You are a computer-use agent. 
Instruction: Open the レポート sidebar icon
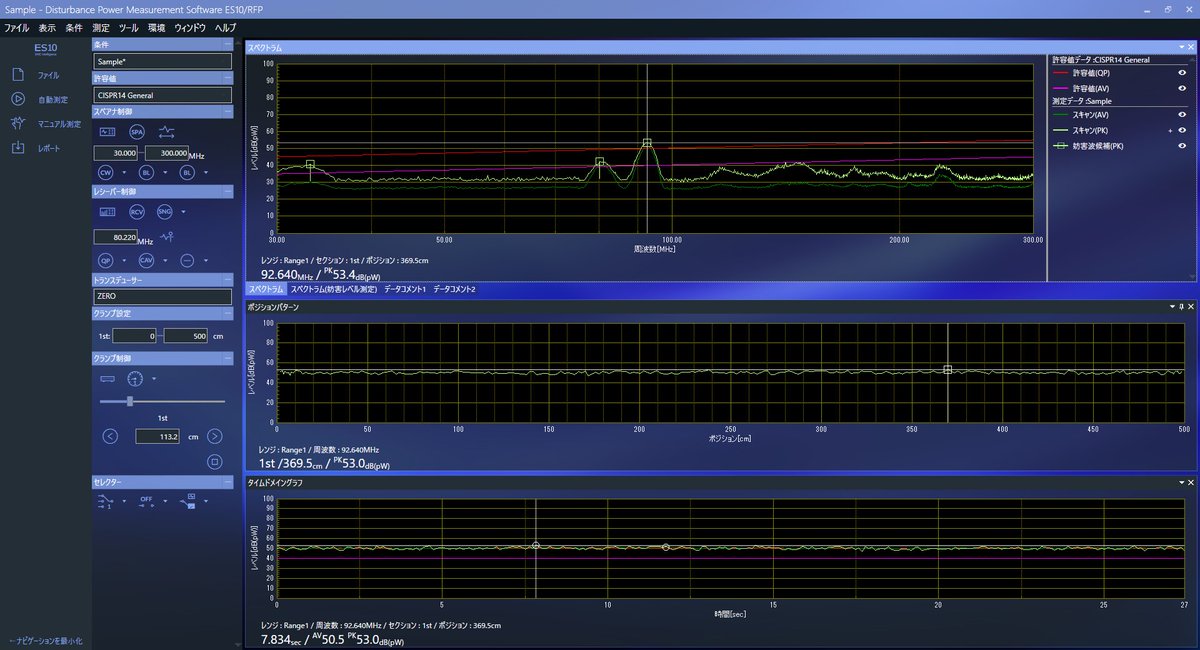tap(18, 148)
